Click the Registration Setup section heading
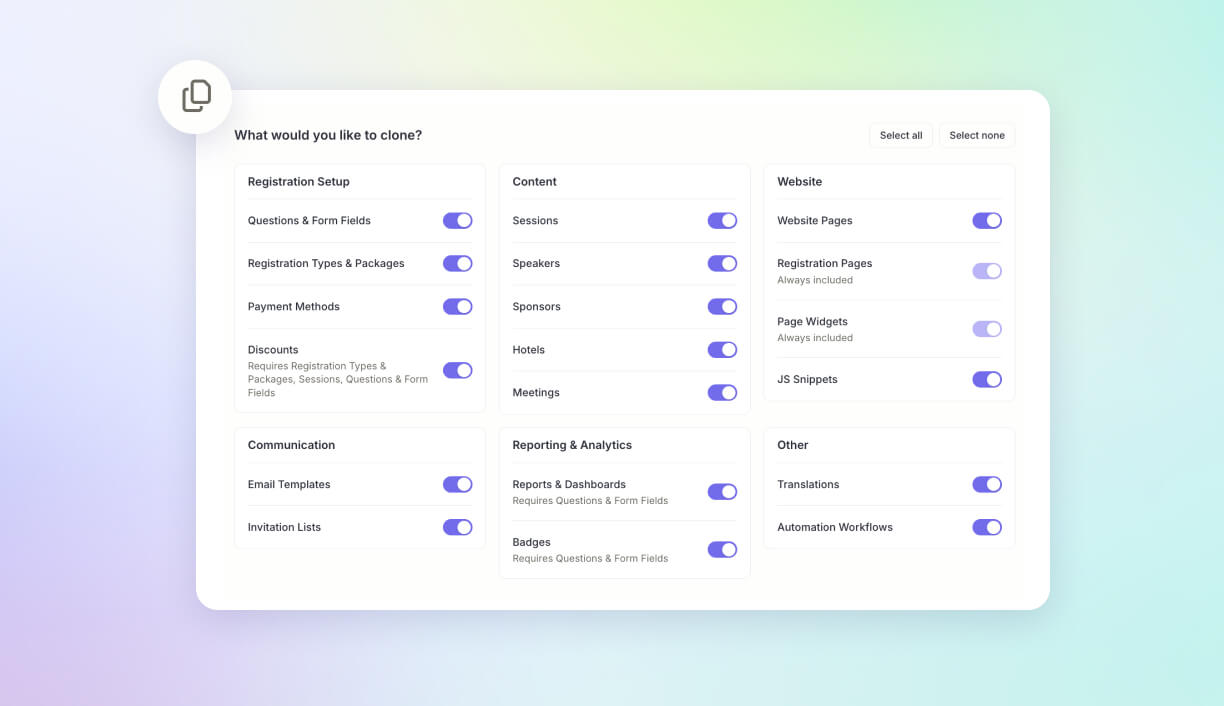1224x706 pixels. tap(299, 182)
